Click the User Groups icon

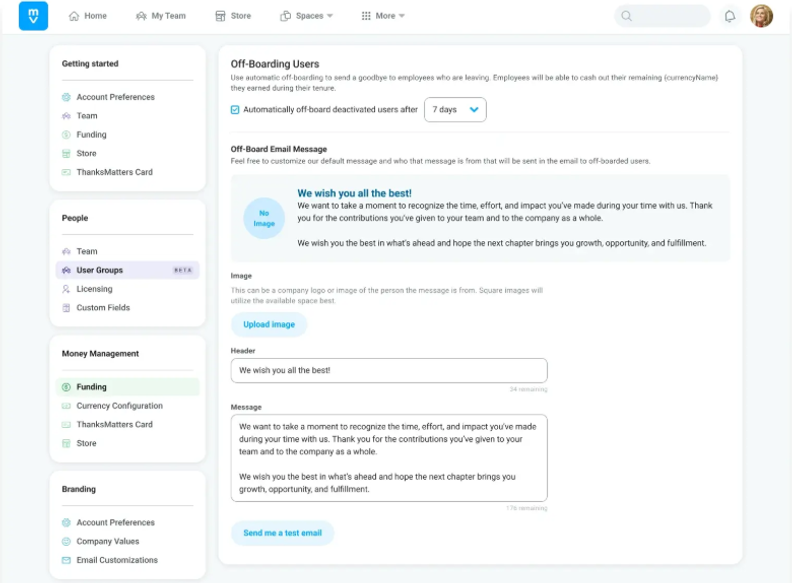tap(66, 270)
